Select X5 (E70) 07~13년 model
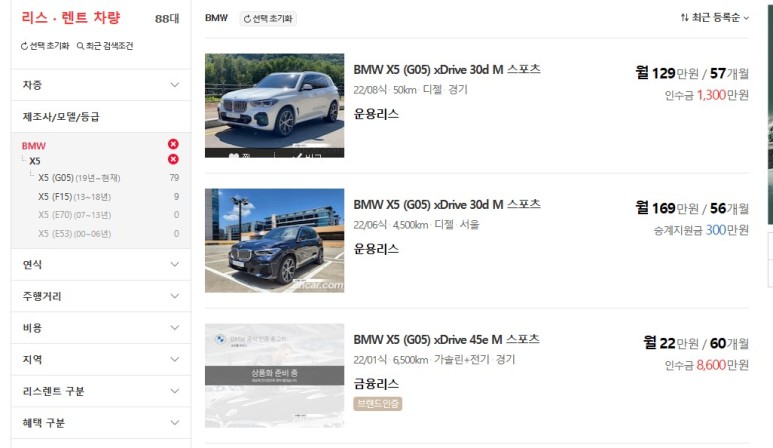 pos(74,215)
